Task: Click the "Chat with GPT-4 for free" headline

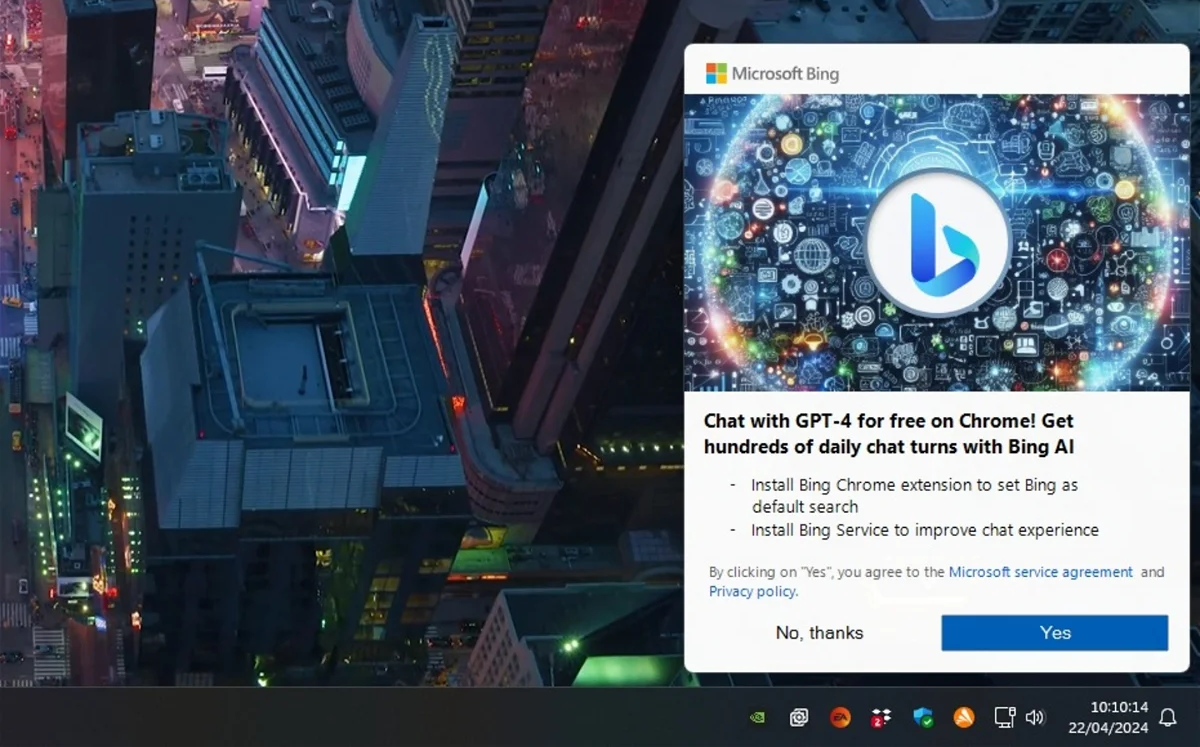Action: click(x=889, y=434)
